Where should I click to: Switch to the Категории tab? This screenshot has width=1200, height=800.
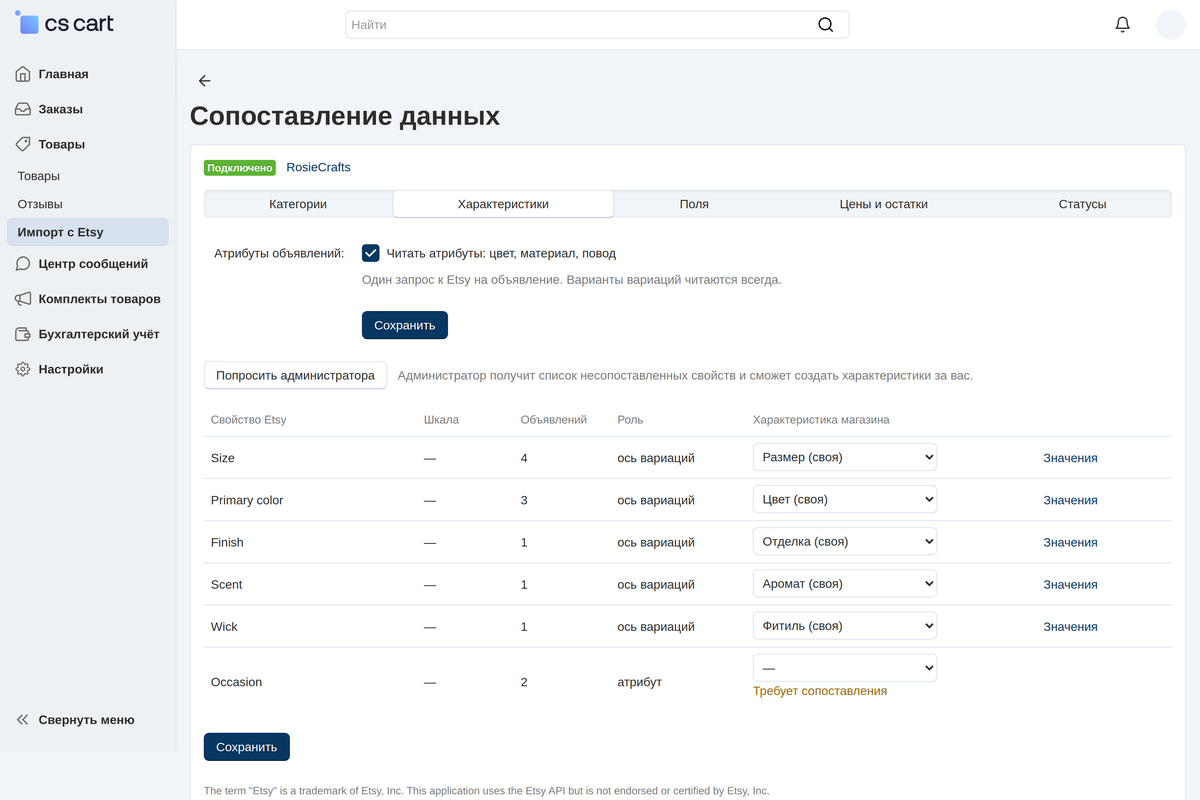[x=298, y=204]
